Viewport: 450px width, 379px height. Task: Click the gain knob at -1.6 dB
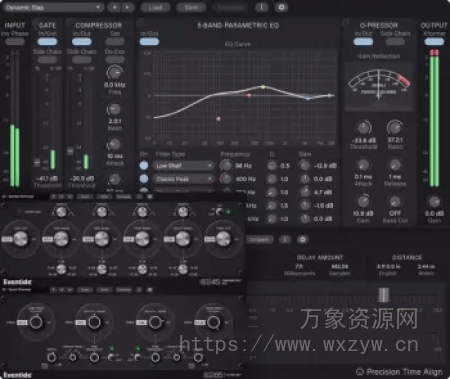click(x=305, y=205)
